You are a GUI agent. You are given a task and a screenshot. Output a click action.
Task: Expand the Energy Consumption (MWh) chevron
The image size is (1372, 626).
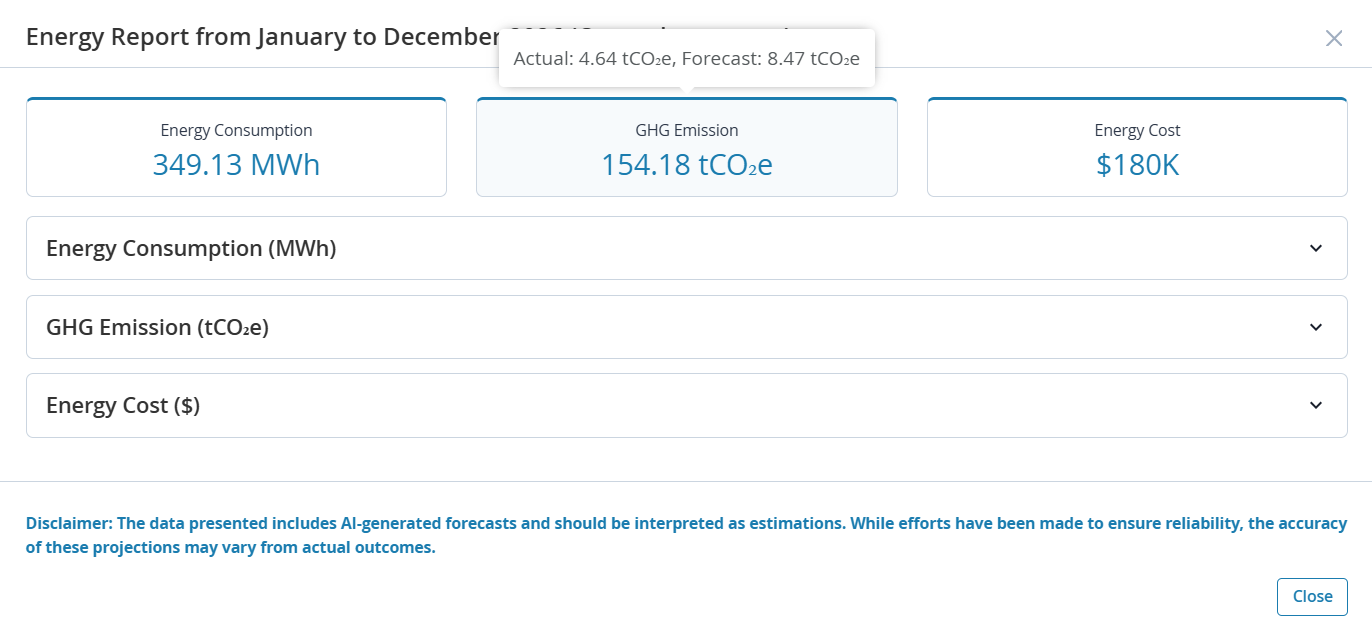1316,248
